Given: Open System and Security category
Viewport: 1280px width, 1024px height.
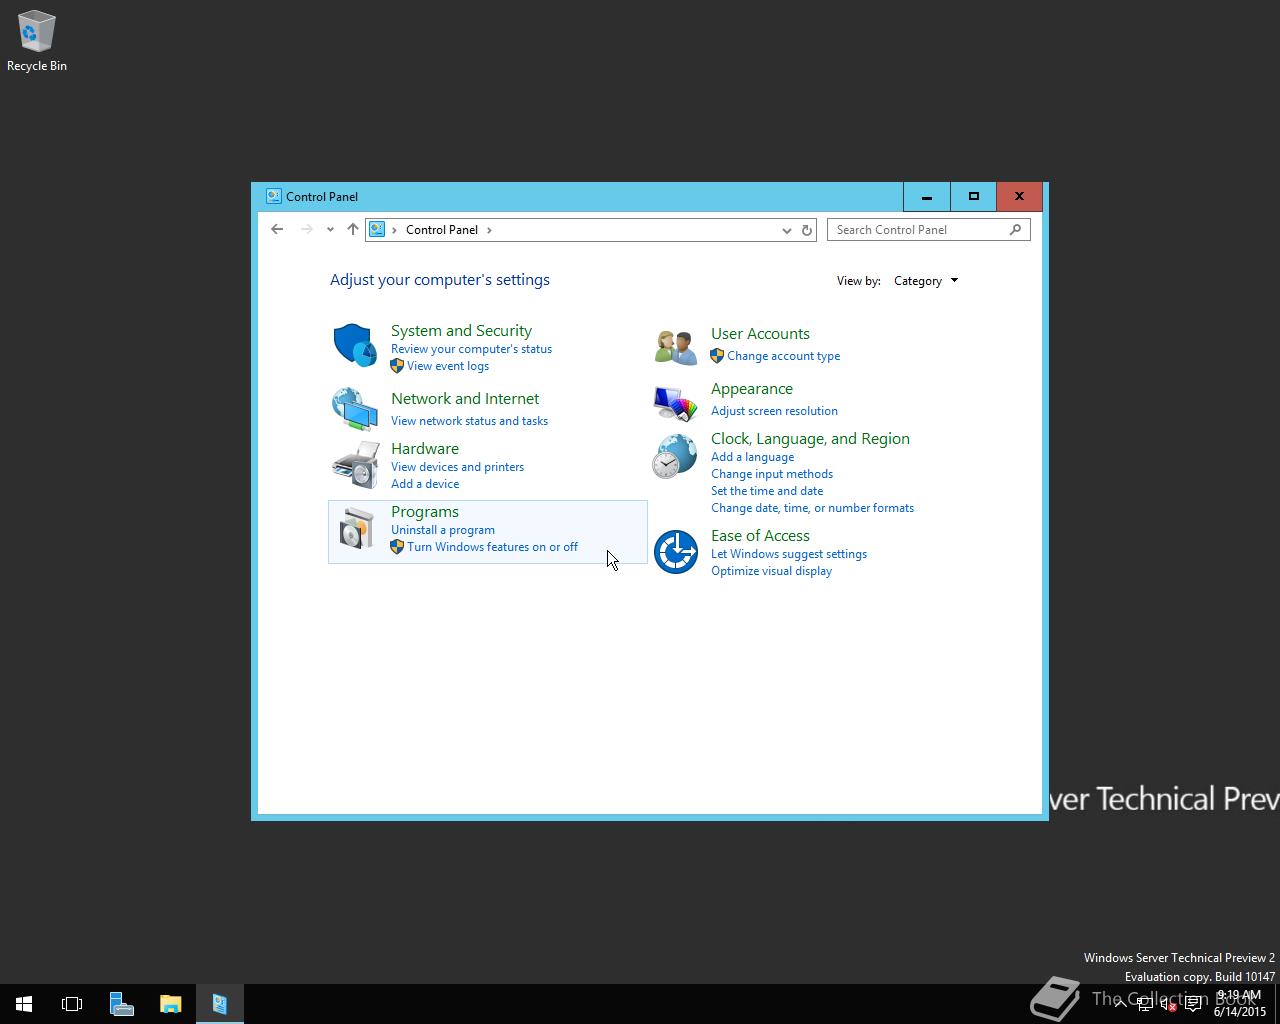Looking at the screenshot, I should (x=461, y=331).
